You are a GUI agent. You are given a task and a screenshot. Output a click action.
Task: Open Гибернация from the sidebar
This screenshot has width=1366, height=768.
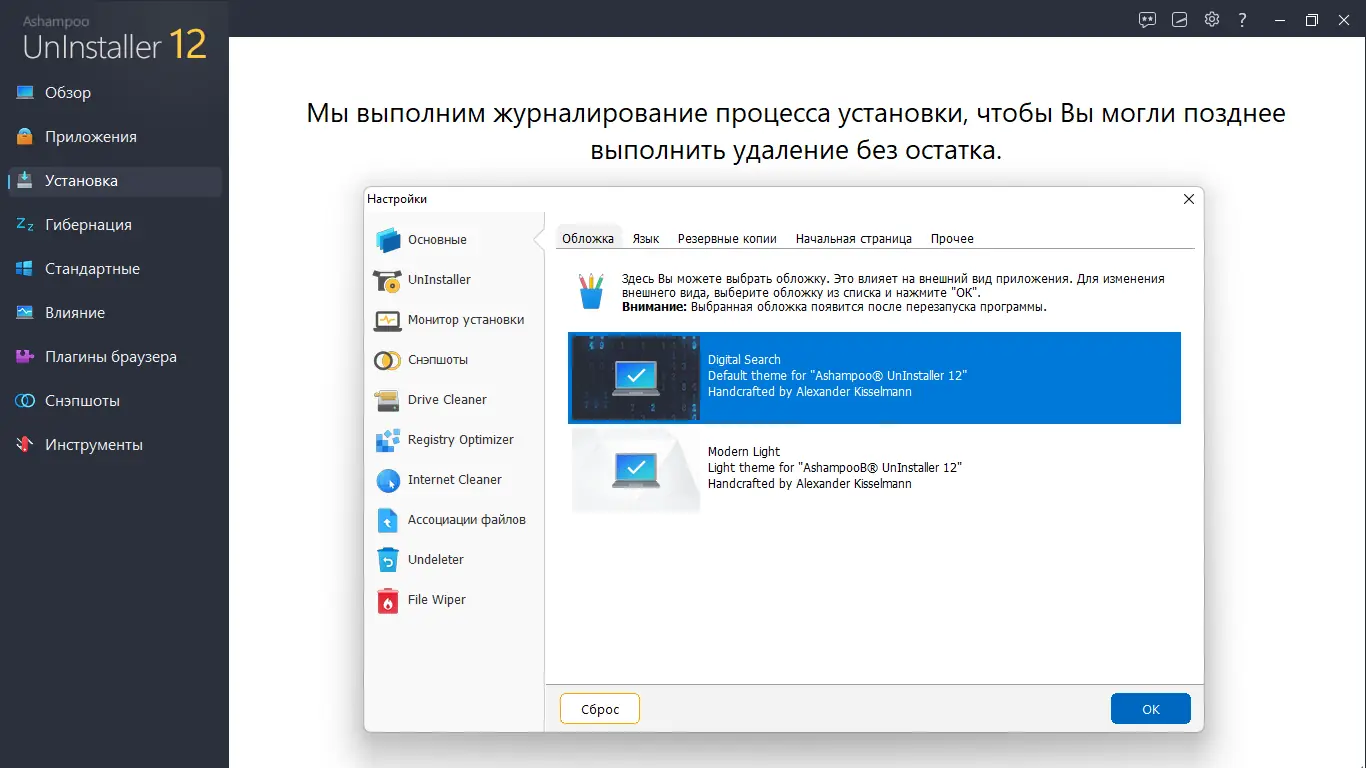[114, 225]
